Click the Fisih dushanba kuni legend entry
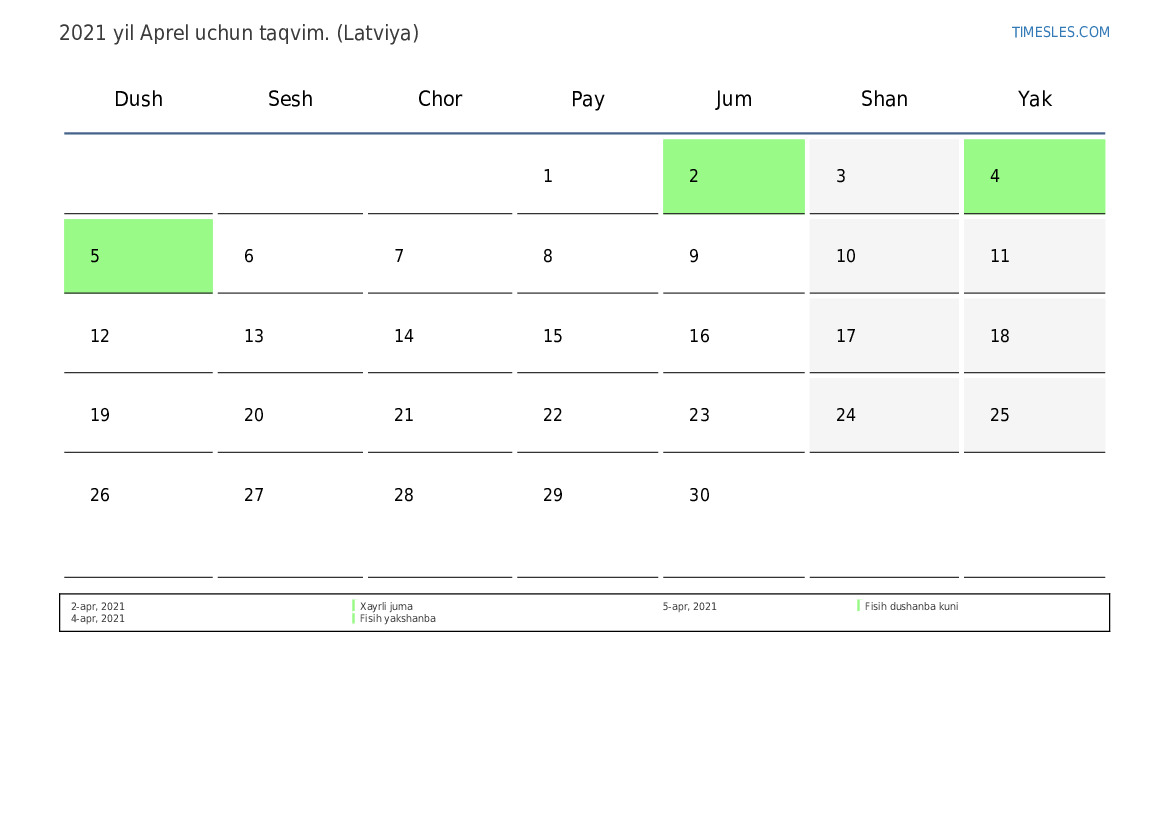The width and height of the screenshot is (1169, 827). (911, 606)
